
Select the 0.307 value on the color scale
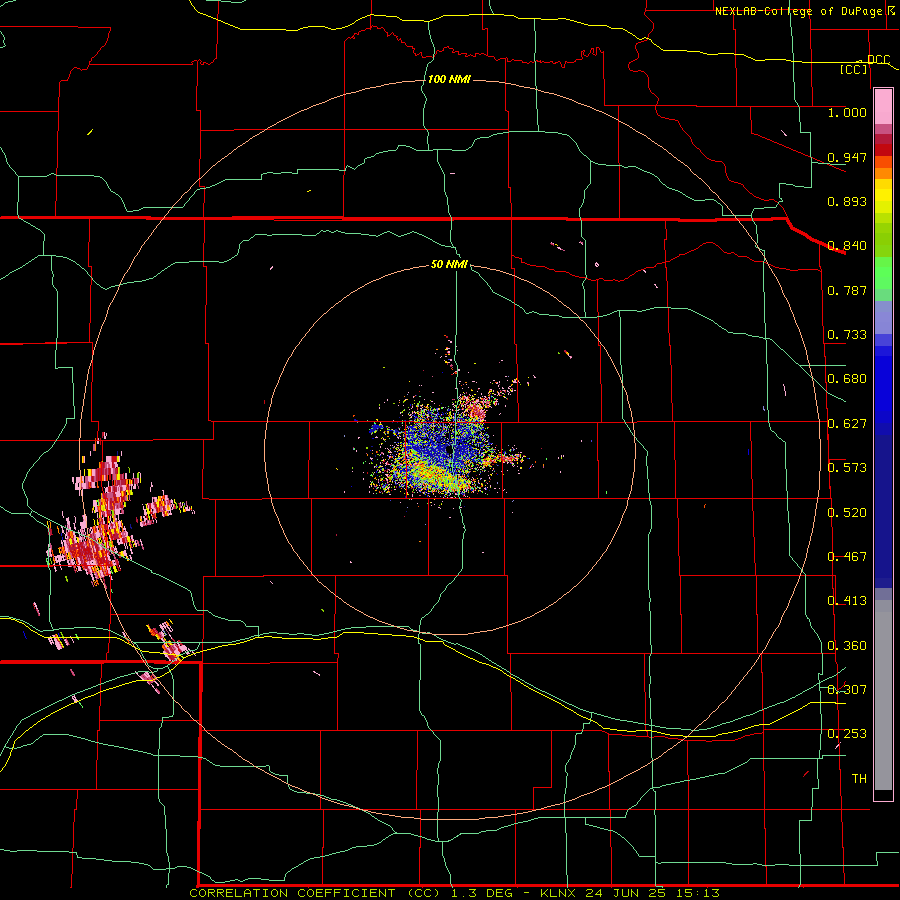tap(847, 690)
